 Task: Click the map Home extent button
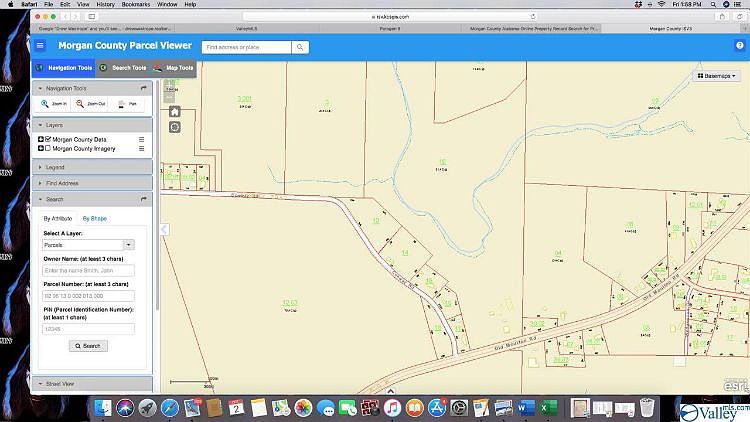pyautogui.click(x=175, y=112)
